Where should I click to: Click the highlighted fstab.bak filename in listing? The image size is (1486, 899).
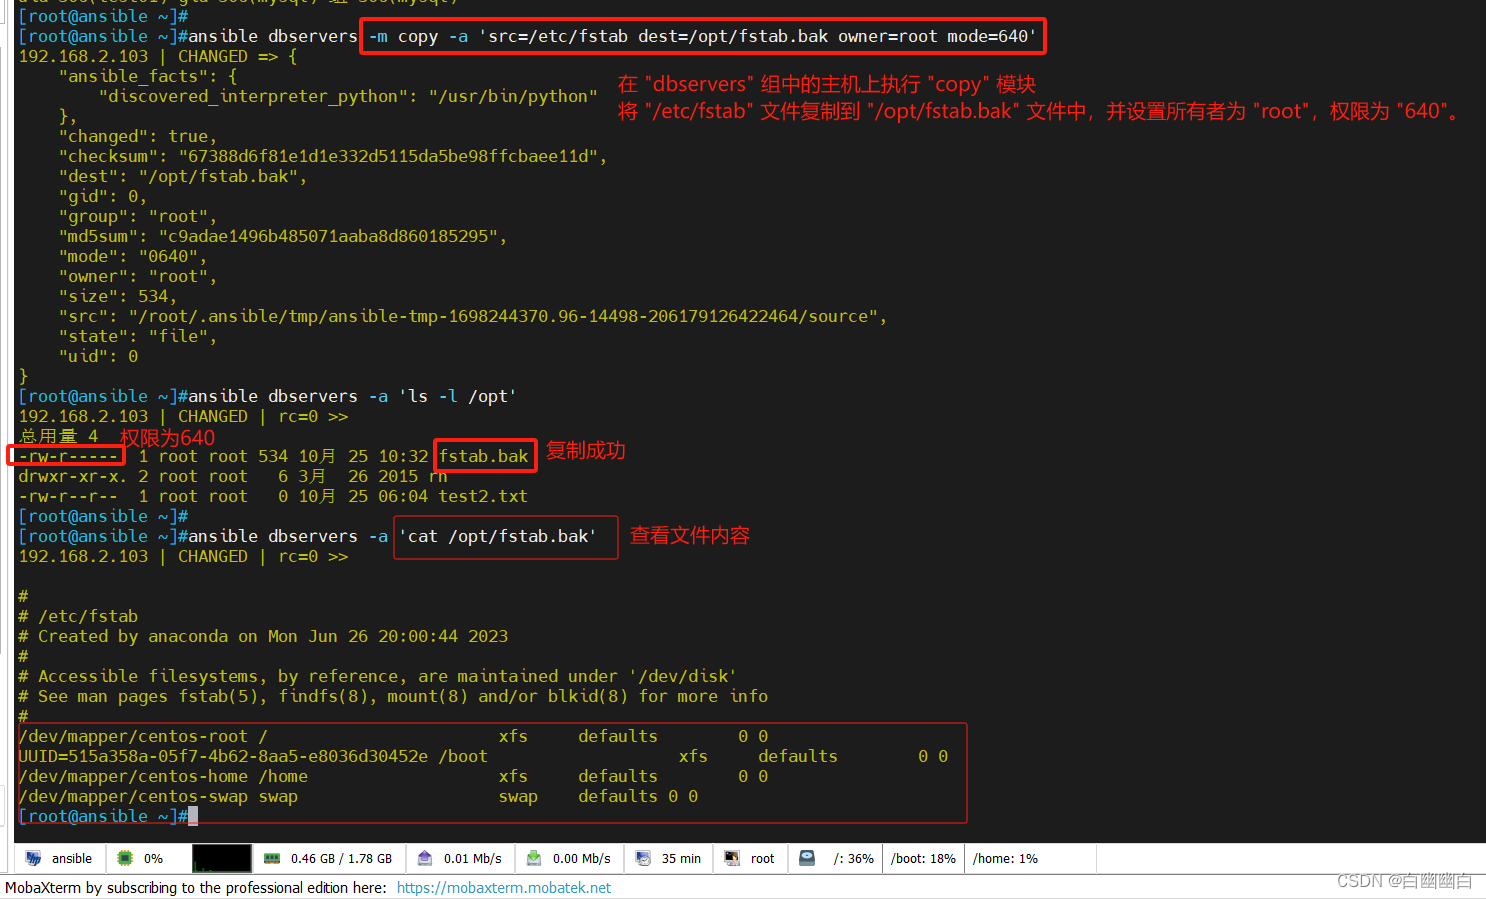484,456
